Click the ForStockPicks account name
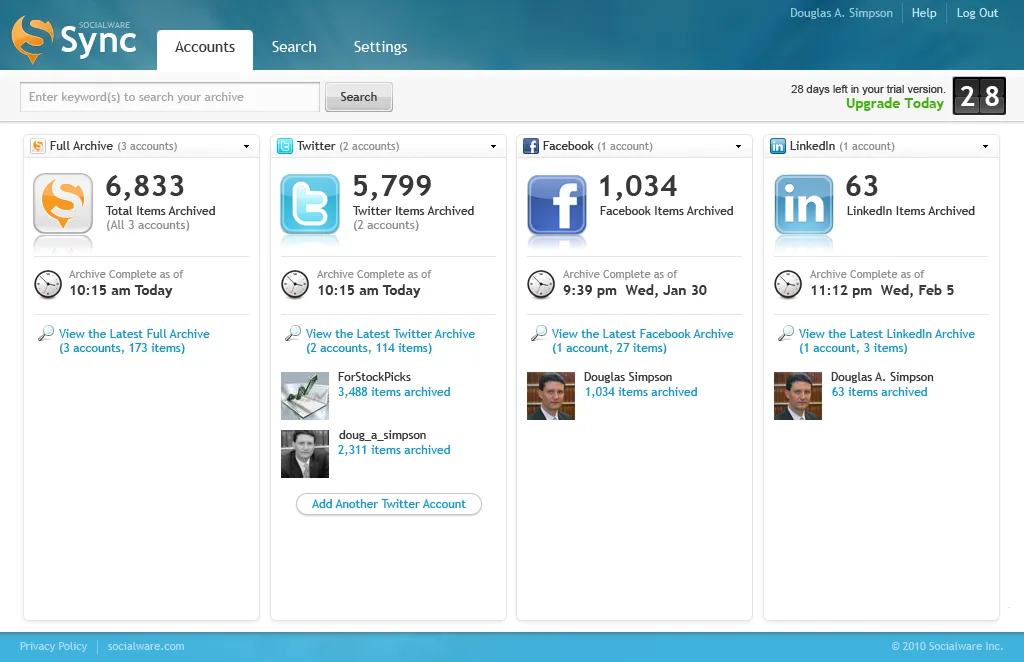 coord(374,377)
